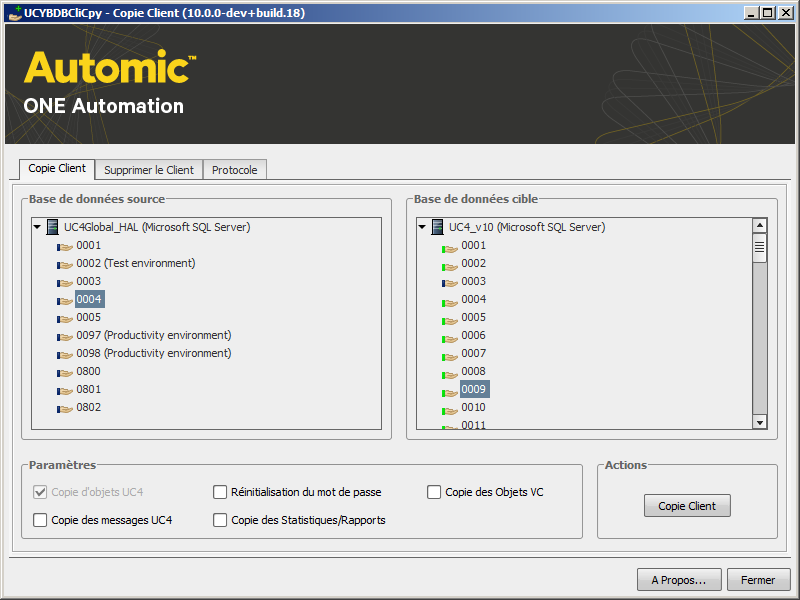Toggle Copie des Objets VC checkbox

pos(435,492)
